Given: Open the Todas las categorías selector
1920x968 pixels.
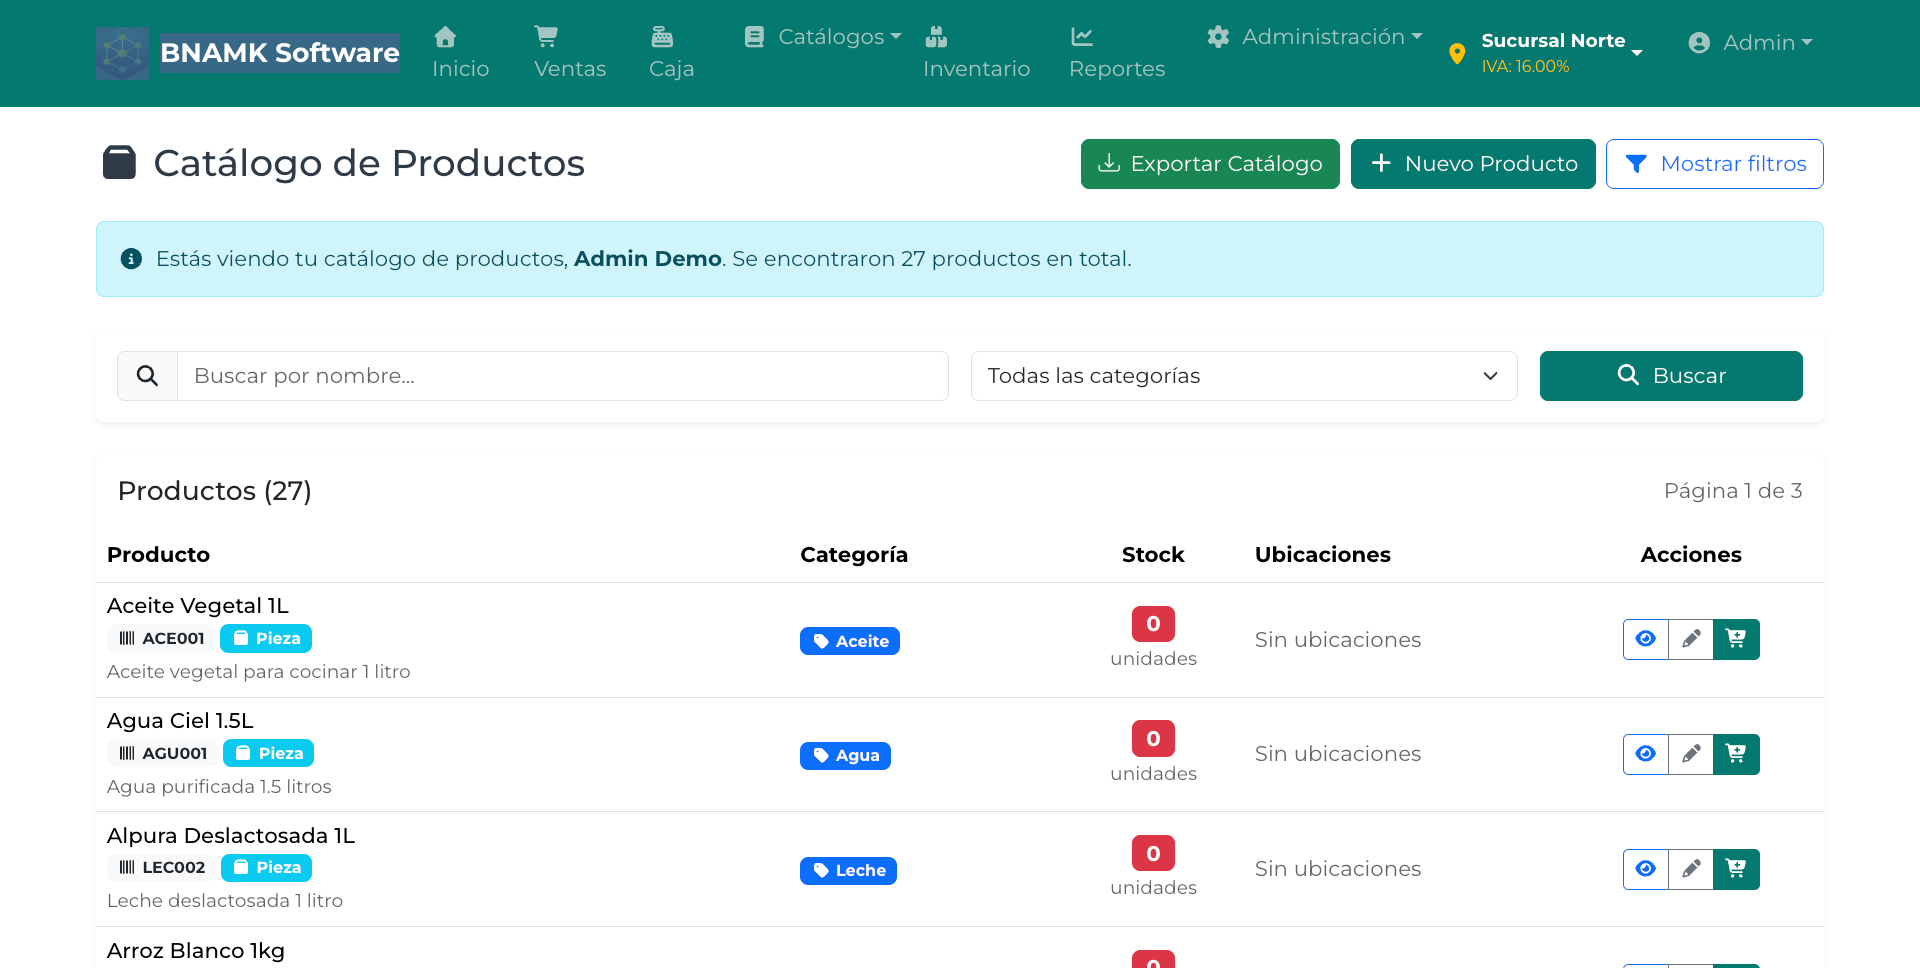Looking at the screenshot, I should click(1243, 376).
